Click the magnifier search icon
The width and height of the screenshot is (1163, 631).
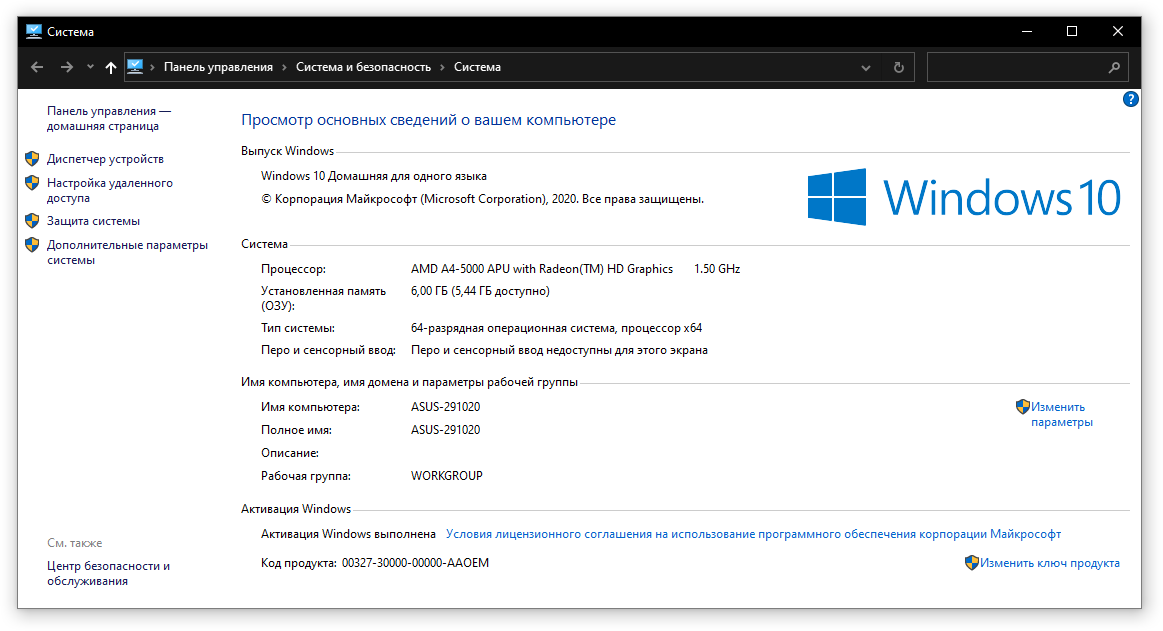(1114, 67)
